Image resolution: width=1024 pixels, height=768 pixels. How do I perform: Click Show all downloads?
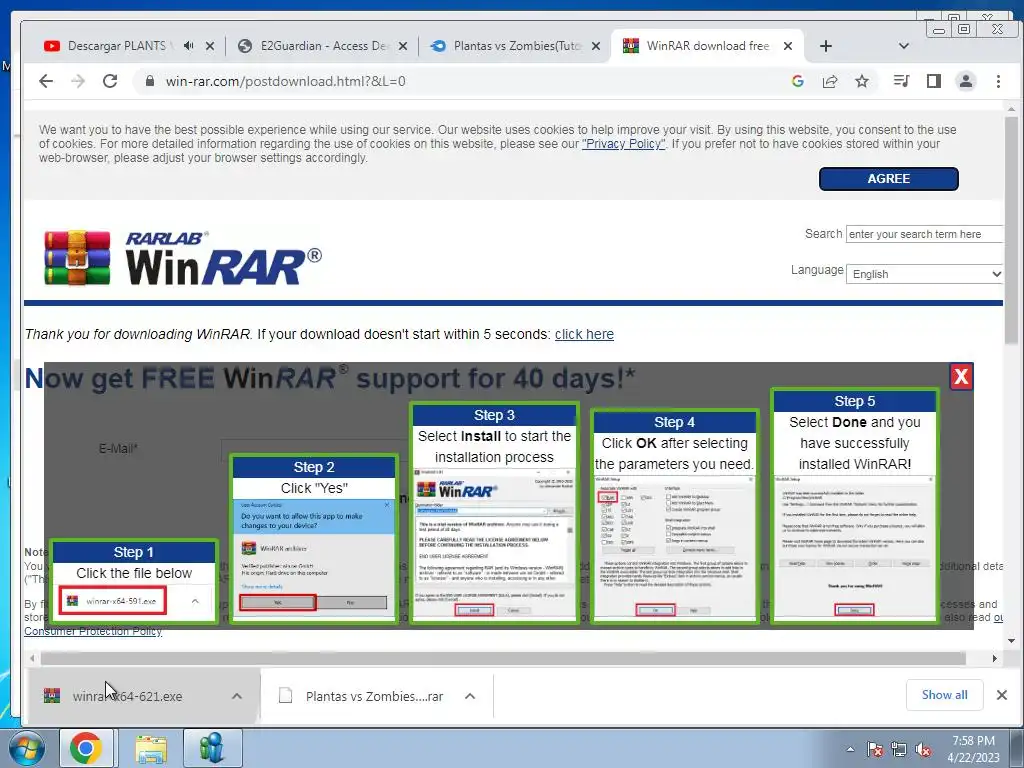944,695
